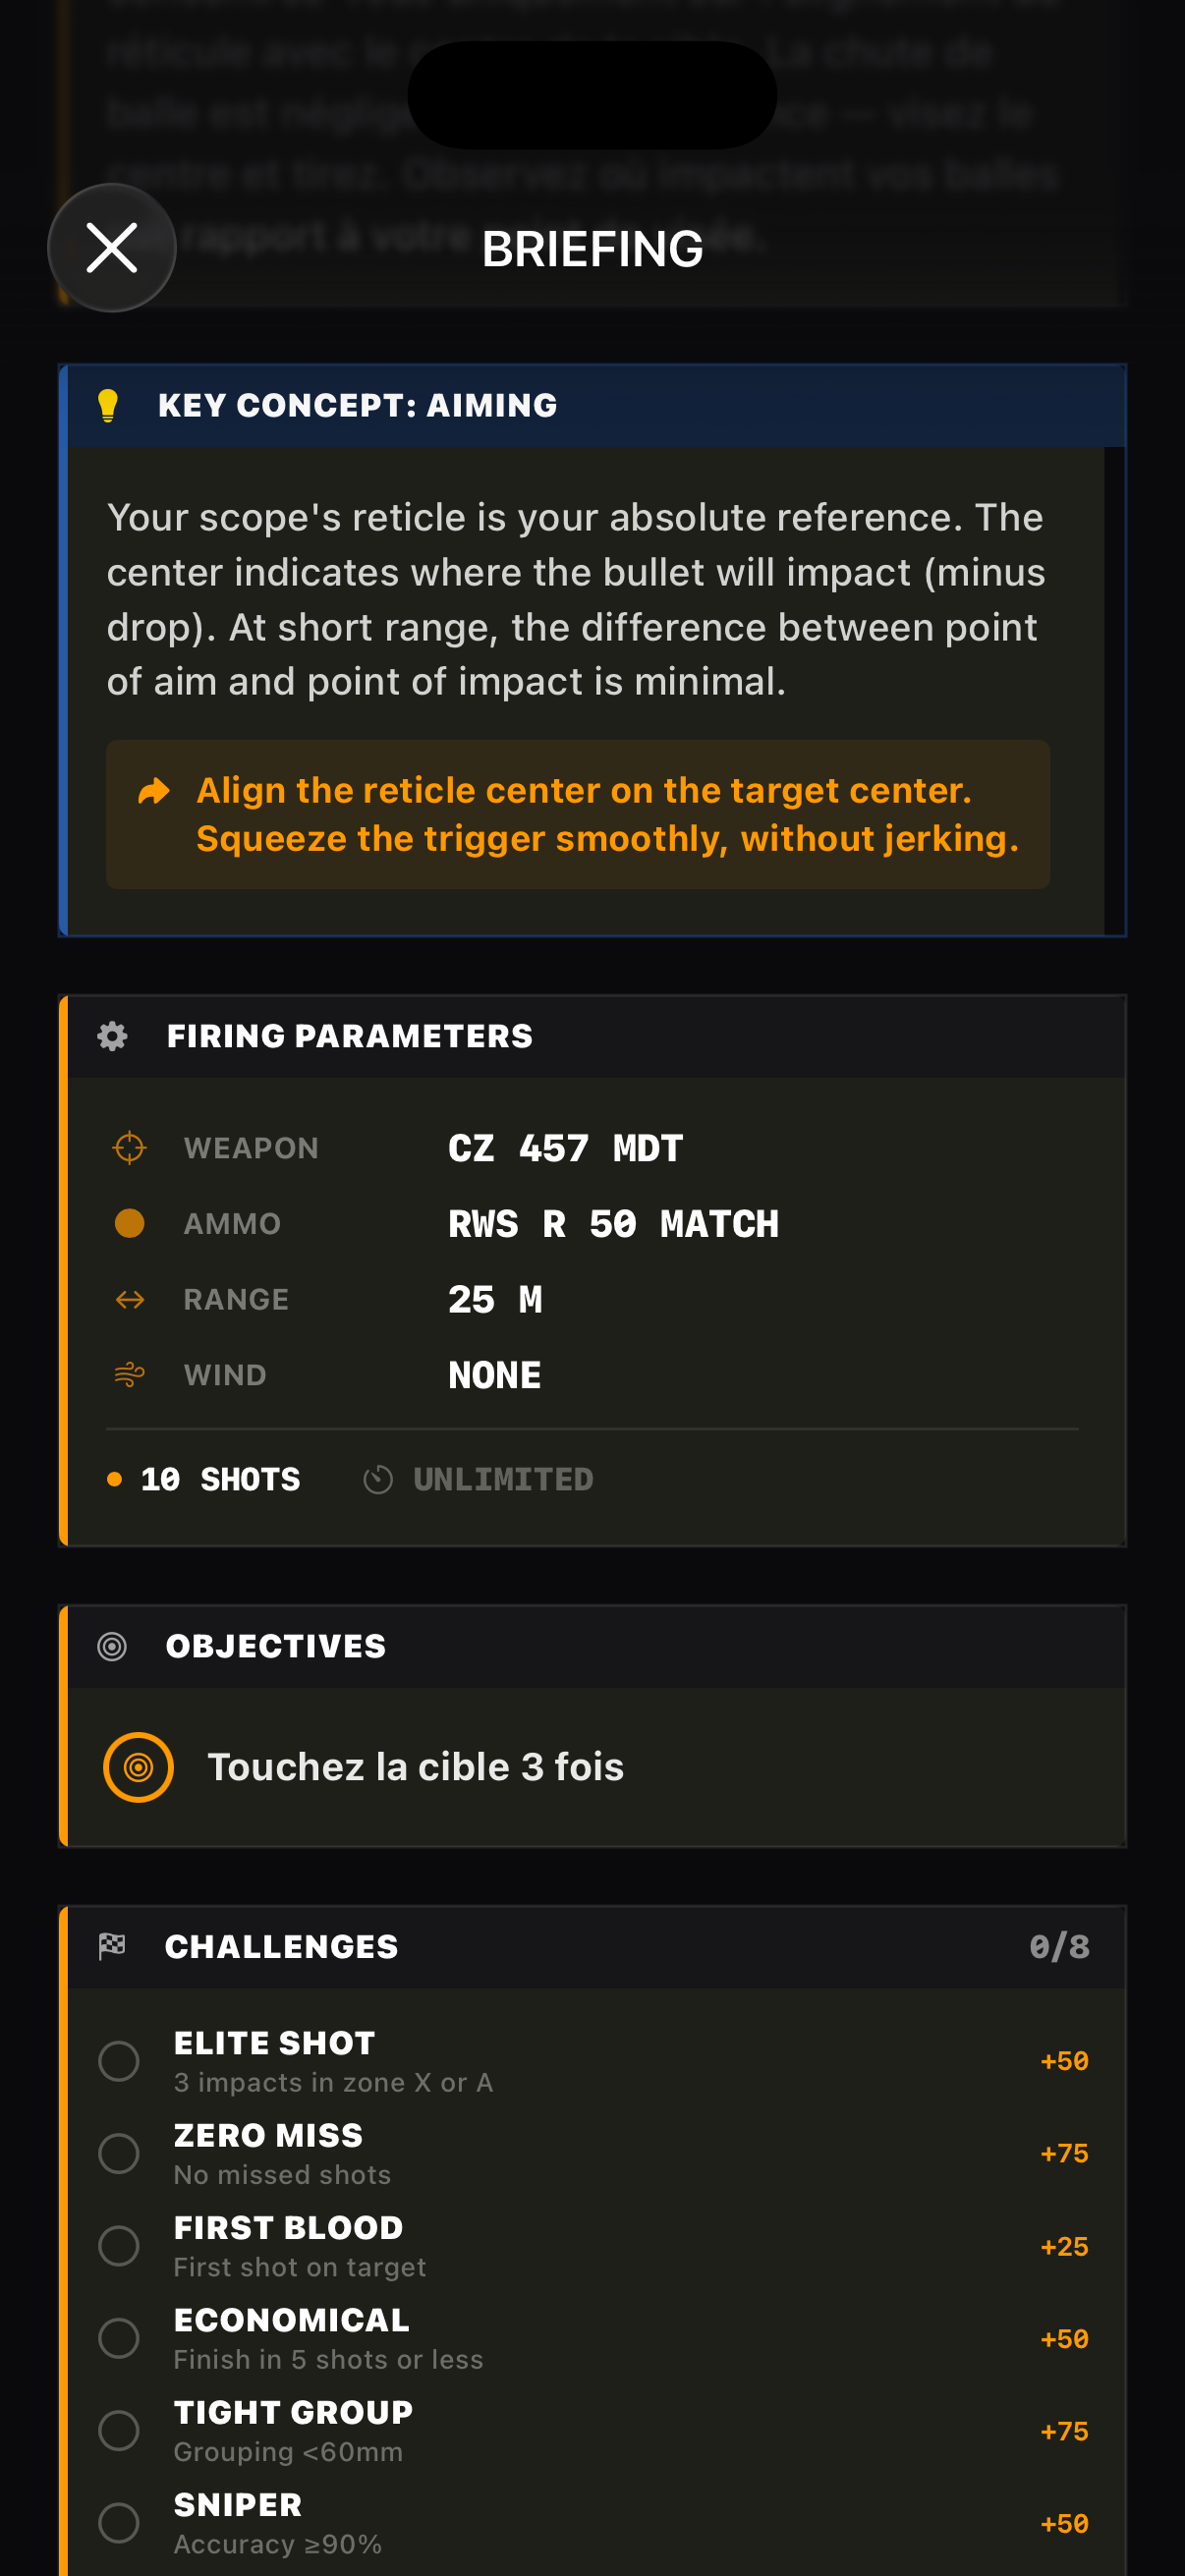Viewport: 1185px width, 2576px height.
Task: Collapse the OBJECTIVES section
Action: [276, 1647]
